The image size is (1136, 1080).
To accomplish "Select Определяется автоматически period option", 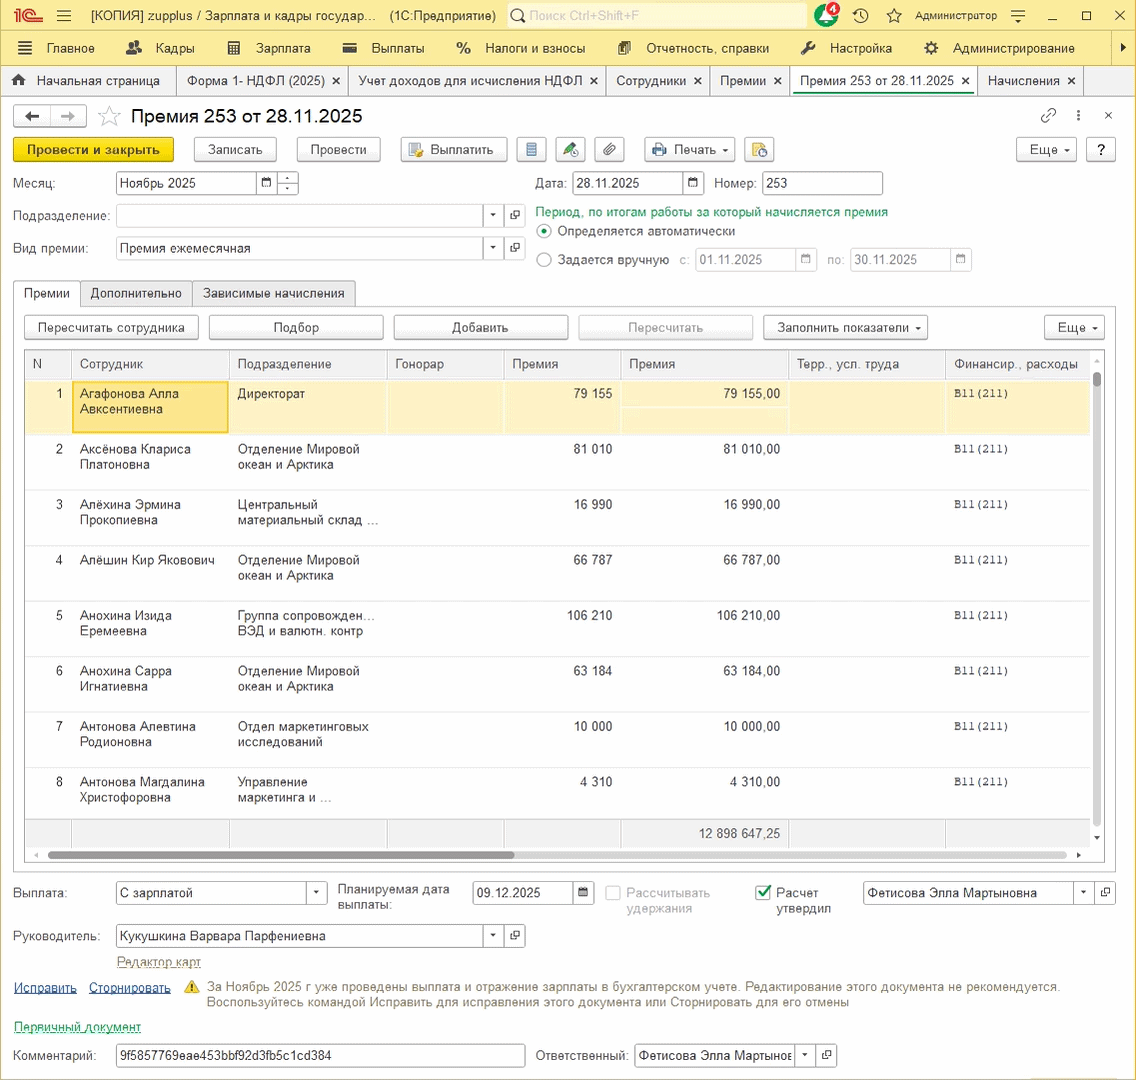I will click(x=544, y=231).
